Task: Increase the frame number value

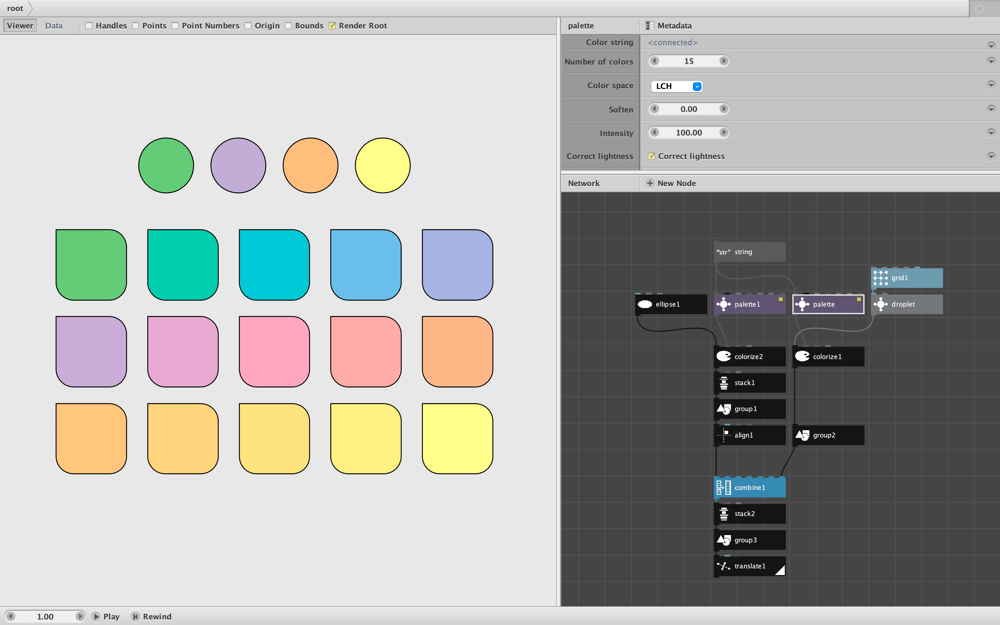Action: [80, 616]
